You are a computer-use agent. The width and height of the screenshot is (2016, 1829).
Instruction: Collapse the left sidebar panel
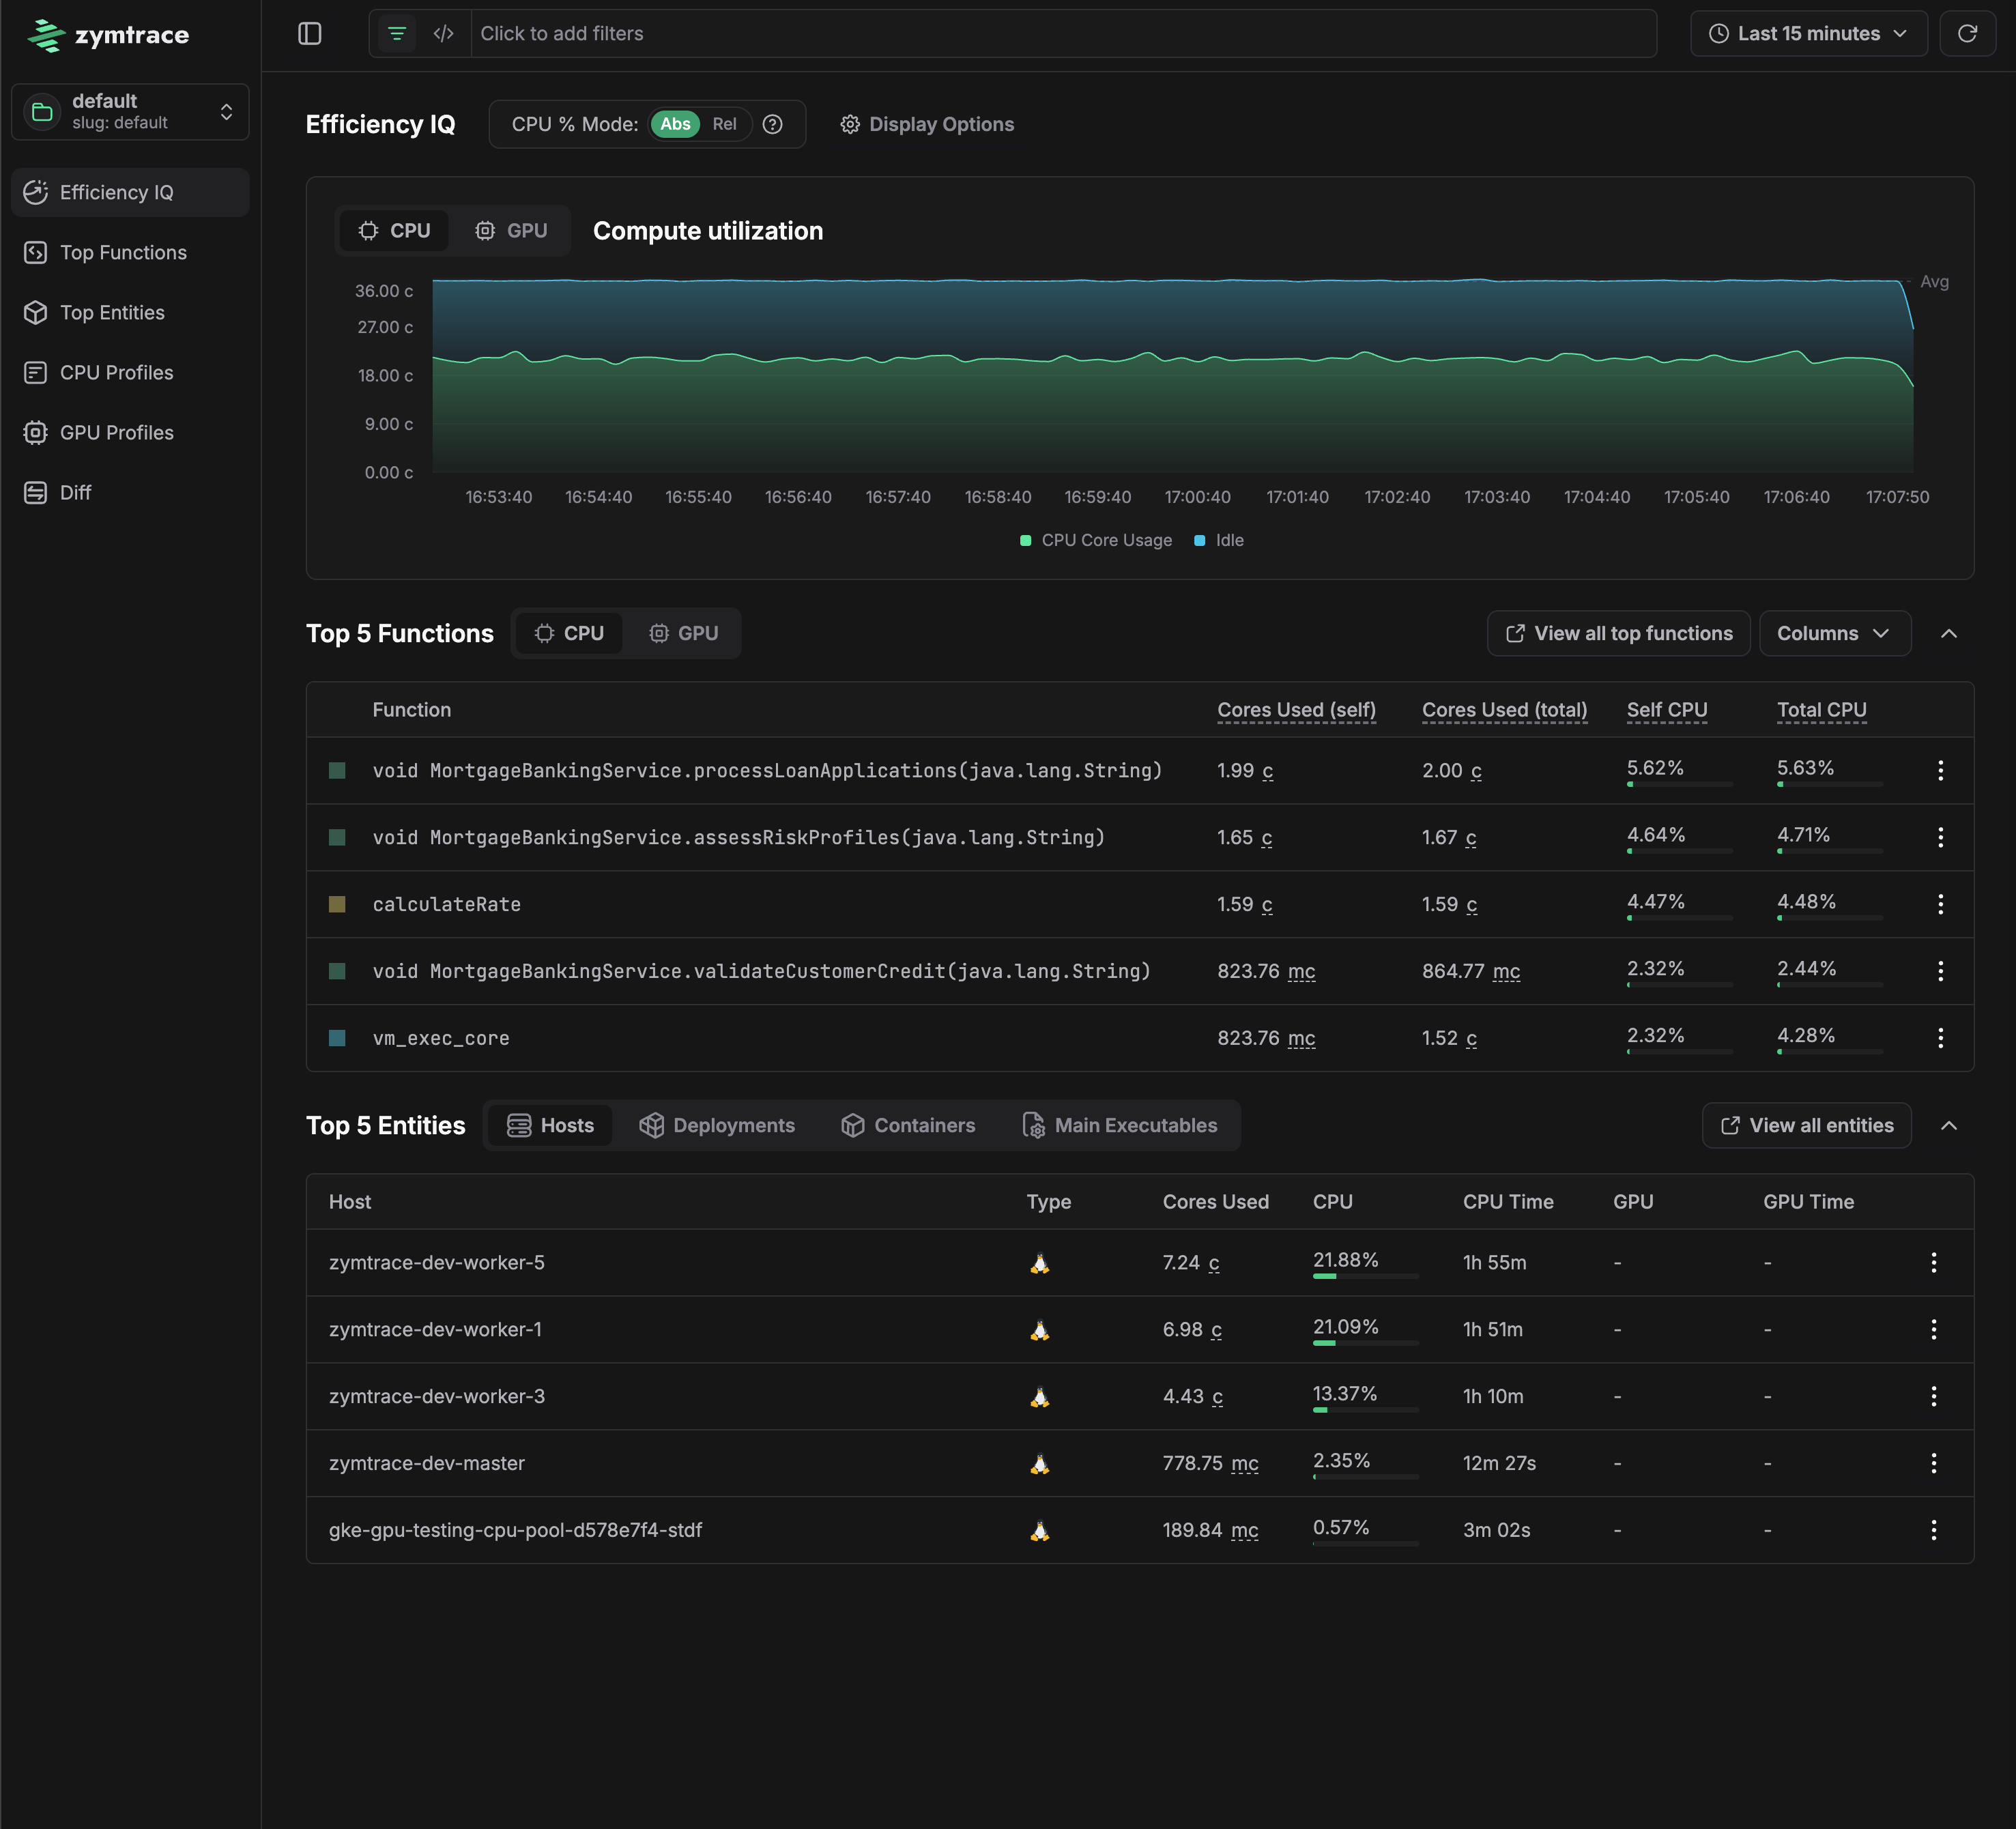[309, 33]
